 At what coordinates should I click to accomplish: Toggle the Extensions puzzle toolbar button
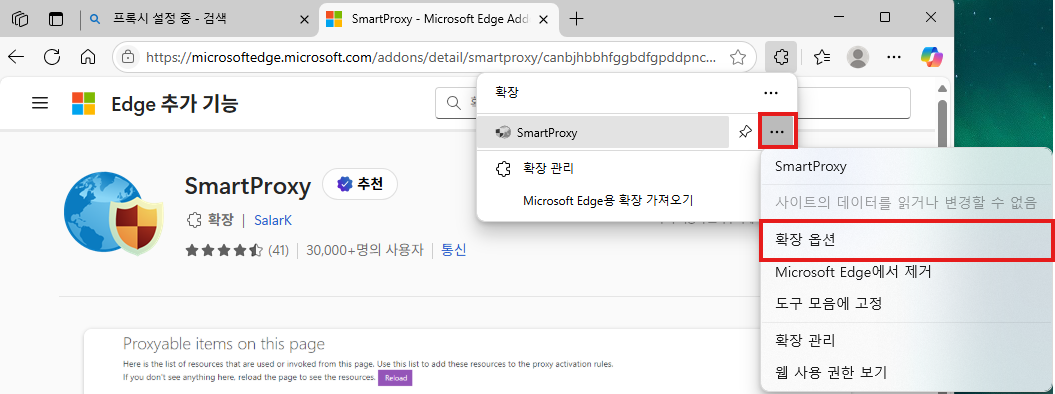[780, 57]
